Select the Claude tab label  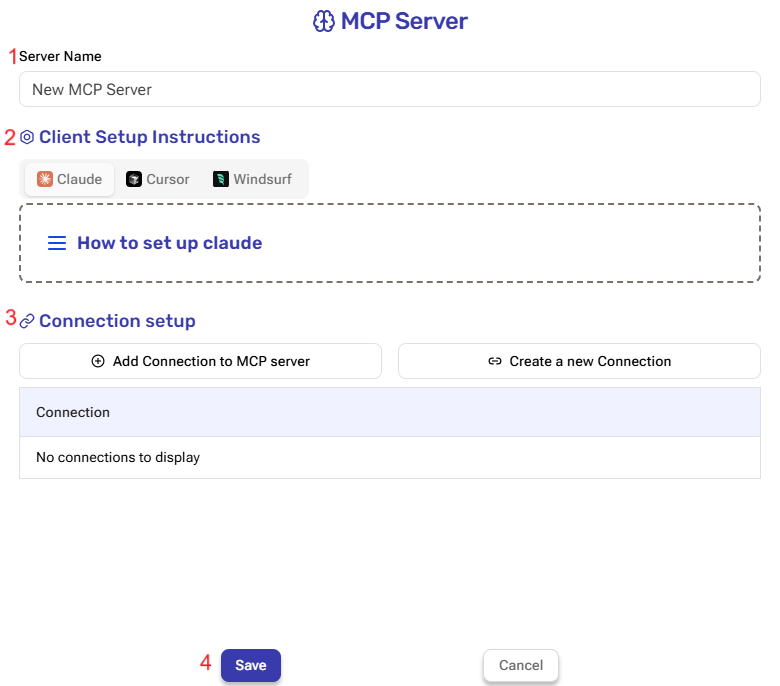(x=79, y=179)
